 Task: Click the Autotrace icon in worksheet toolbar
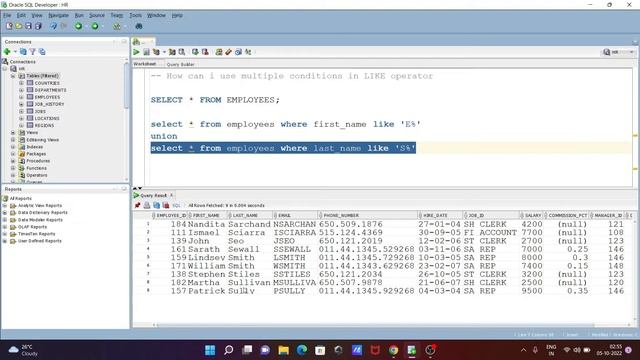tap(172, 52)
